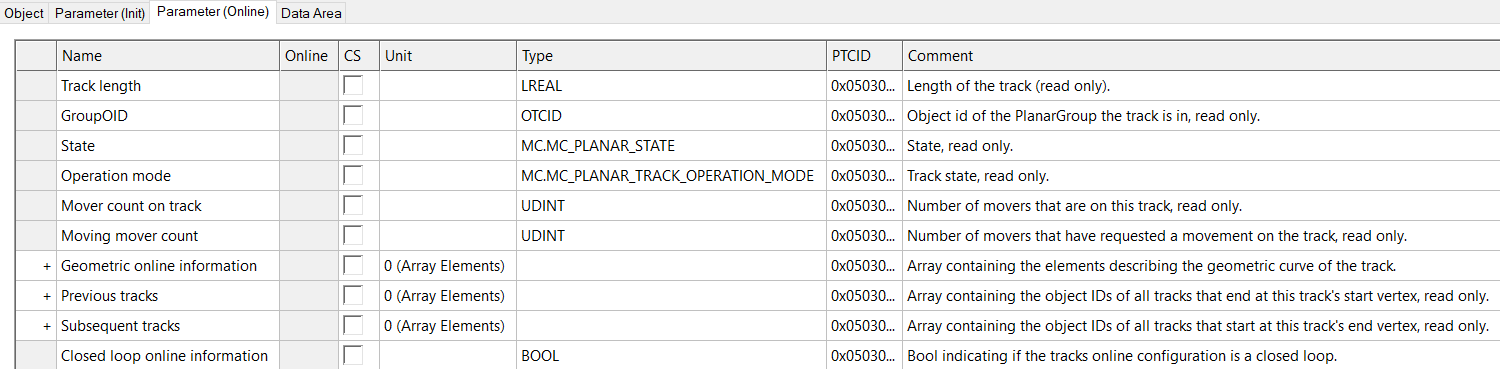This screenshot has height=369, width=1500.
Task: Click the PTCID column header
Action: pos(864,56)
